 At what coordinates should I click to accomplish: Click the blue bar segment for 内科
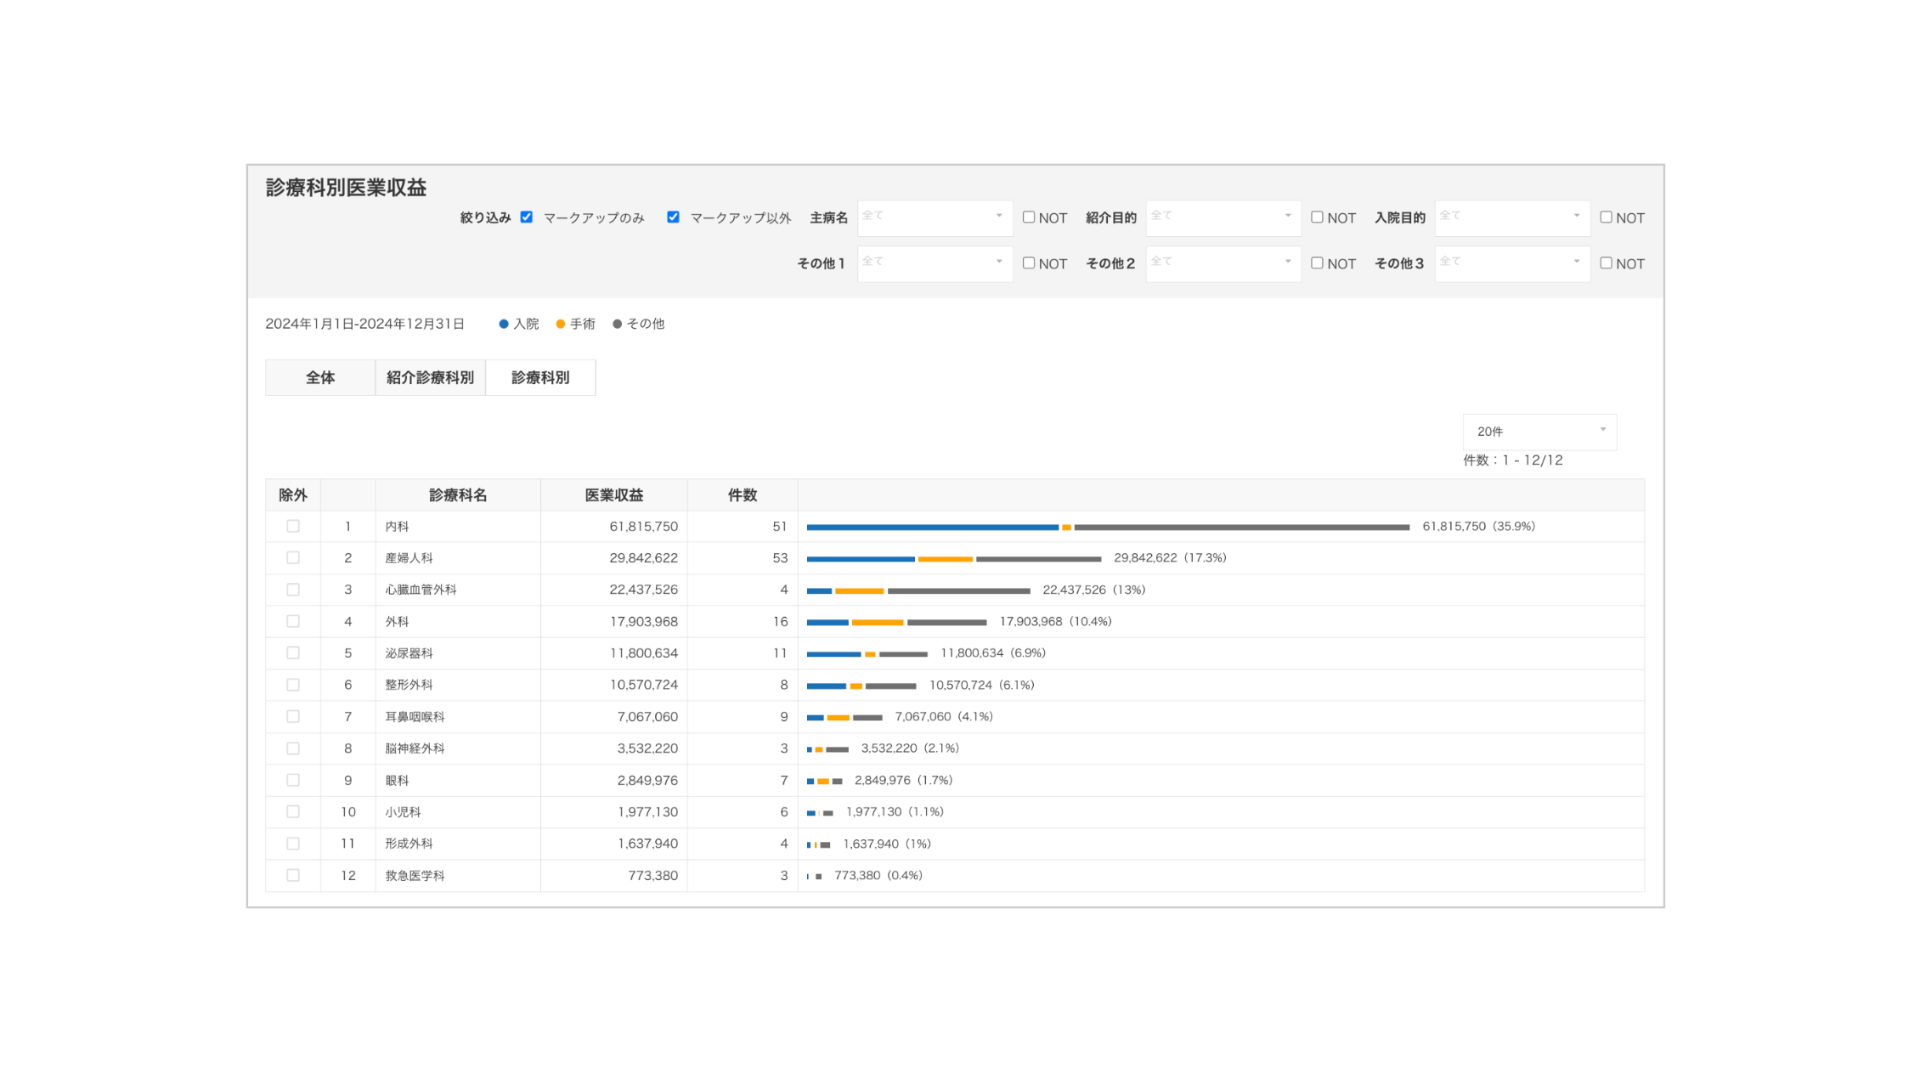pyautogui.click(x=932, y=527)
